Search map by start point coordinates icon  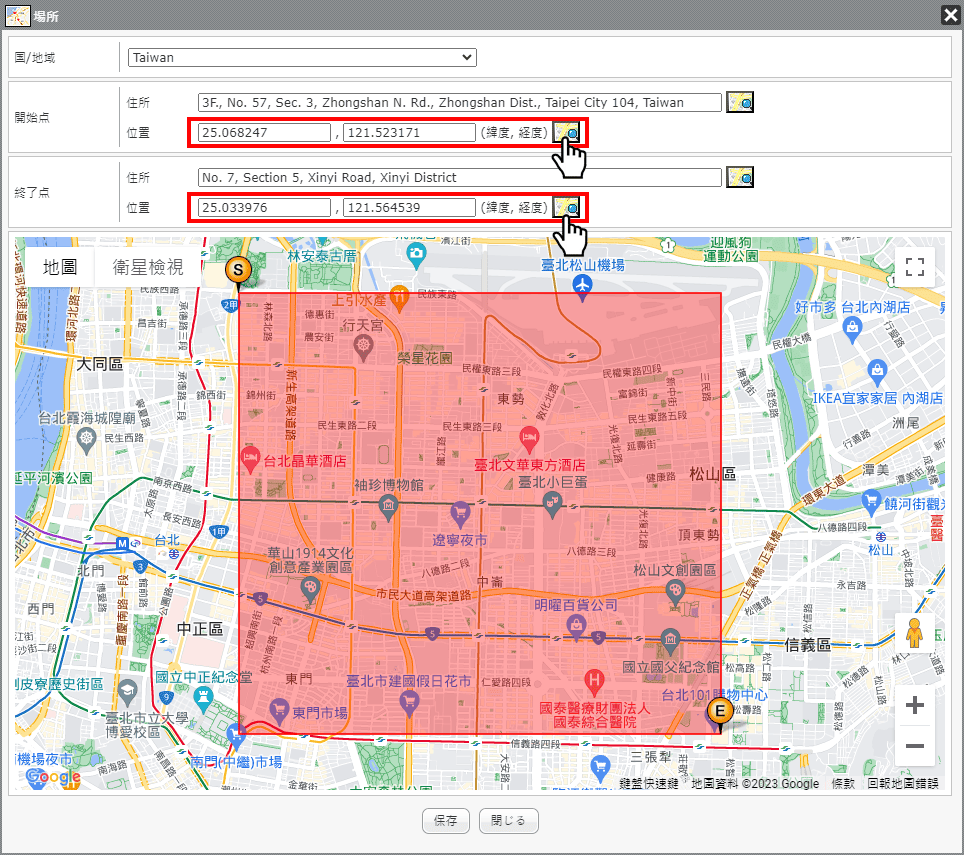566,132
